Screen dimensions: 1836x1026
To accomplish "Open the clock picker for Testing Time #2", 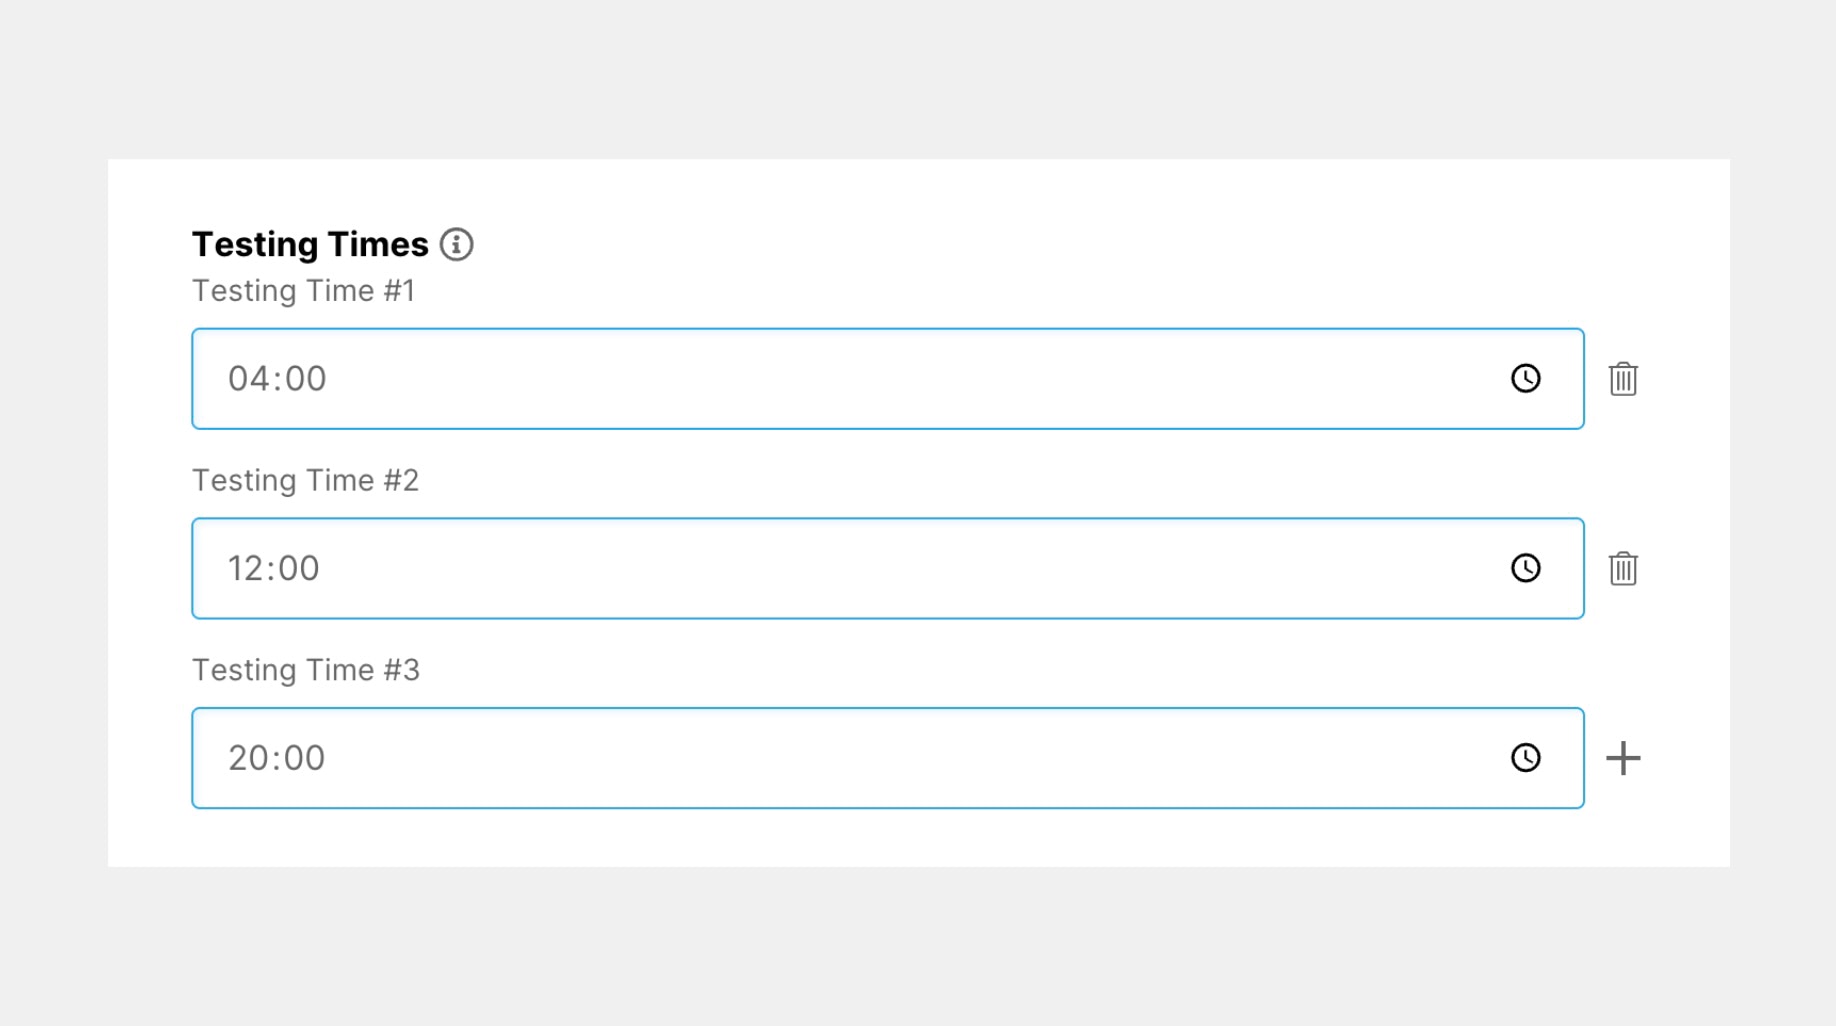I will [1525, 568].
